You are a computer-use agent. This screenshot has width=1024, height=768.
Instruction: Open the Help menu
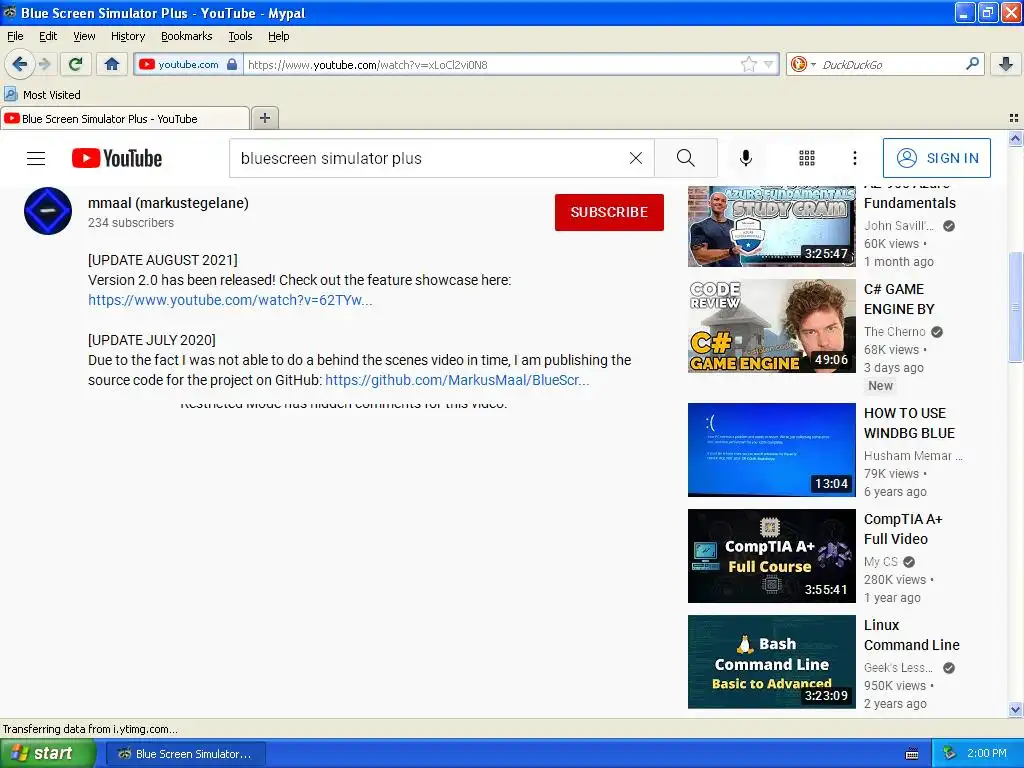(279, 37)
